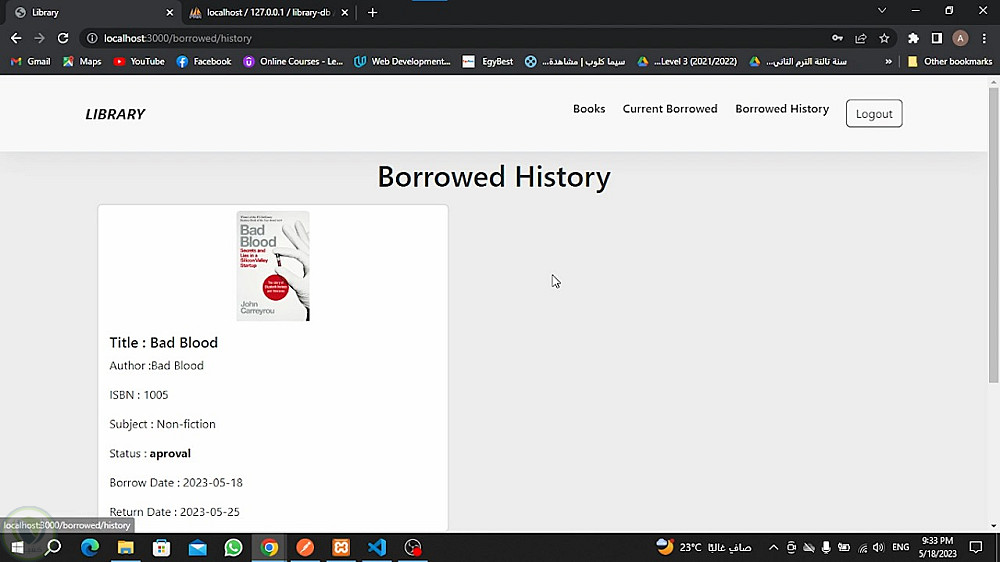Open the Facebook bookmark

204,61
